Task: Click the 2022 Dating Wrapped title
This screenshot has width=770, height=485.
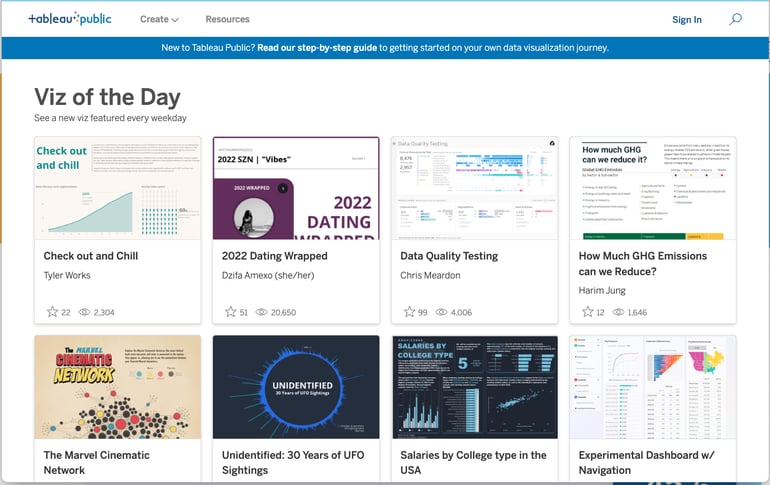Action: (x=275, y=256)
